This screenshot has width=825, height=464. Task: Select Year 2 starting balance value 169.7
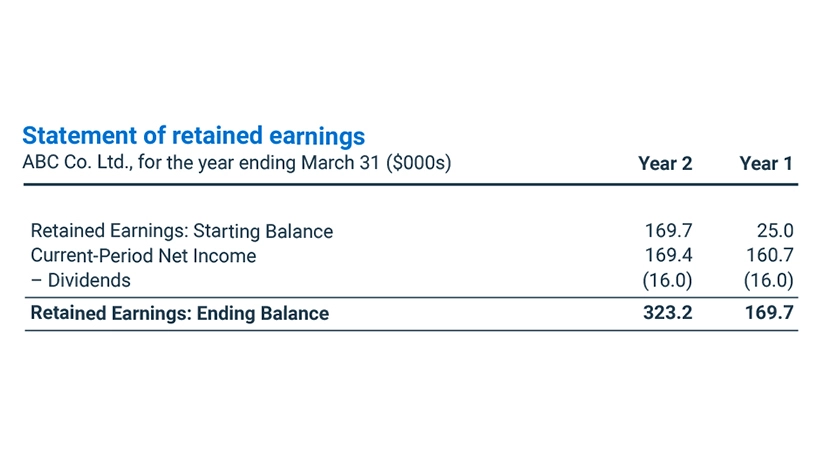(668, 231)
